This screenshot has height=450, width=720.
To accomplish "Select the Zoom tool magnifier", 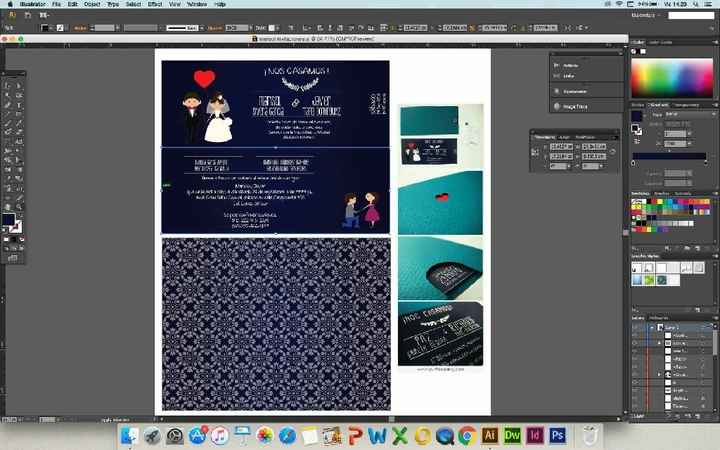I will [19, 207].
